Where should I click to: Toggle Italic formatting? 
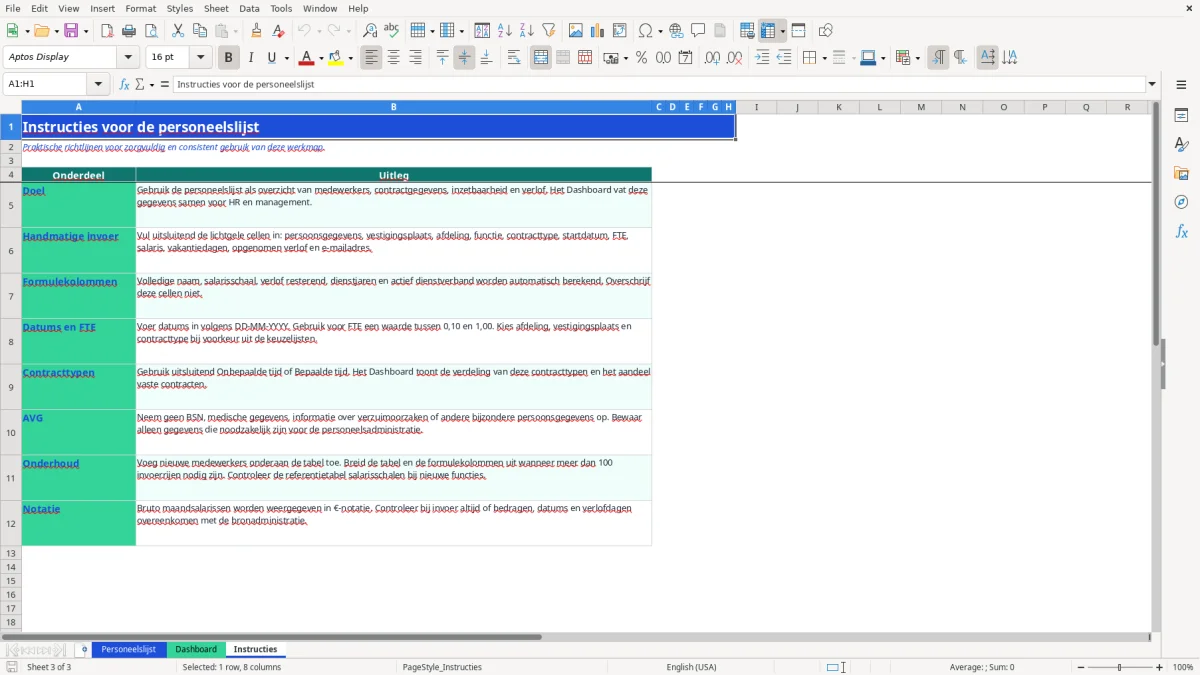pos(251,58)
